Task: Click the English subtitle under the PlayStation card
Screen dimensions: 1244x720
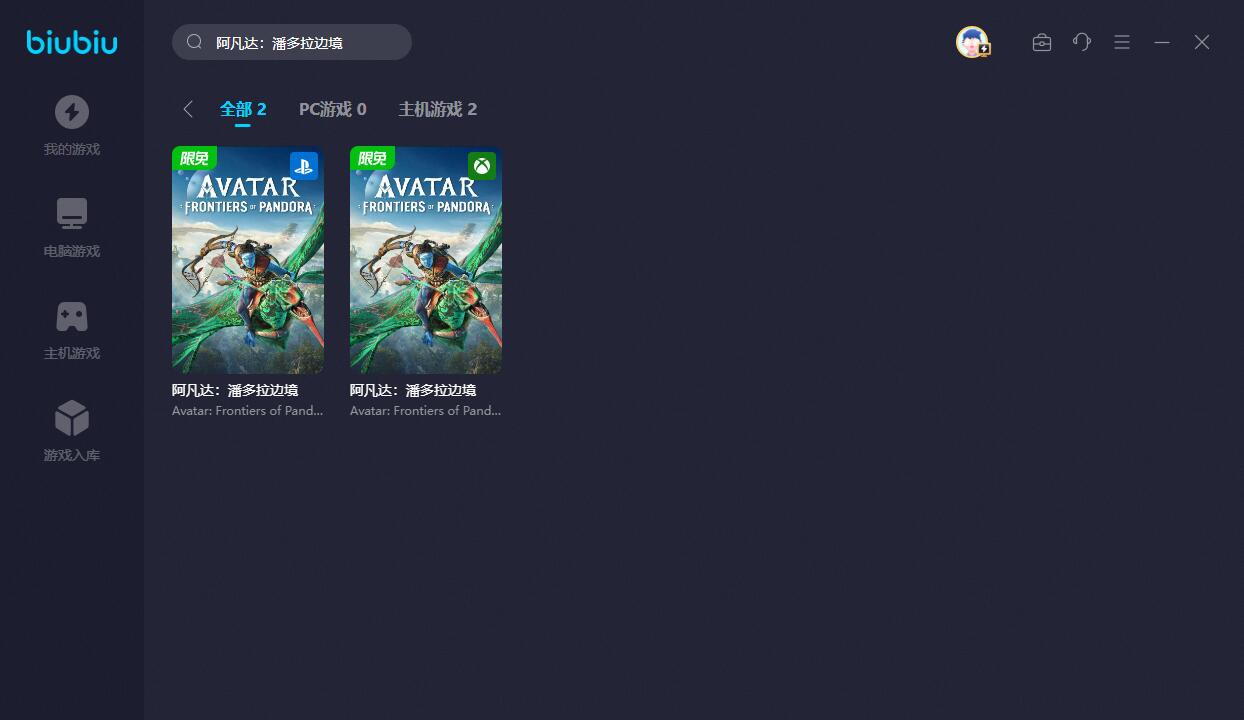Action: [x=248, y=411]
